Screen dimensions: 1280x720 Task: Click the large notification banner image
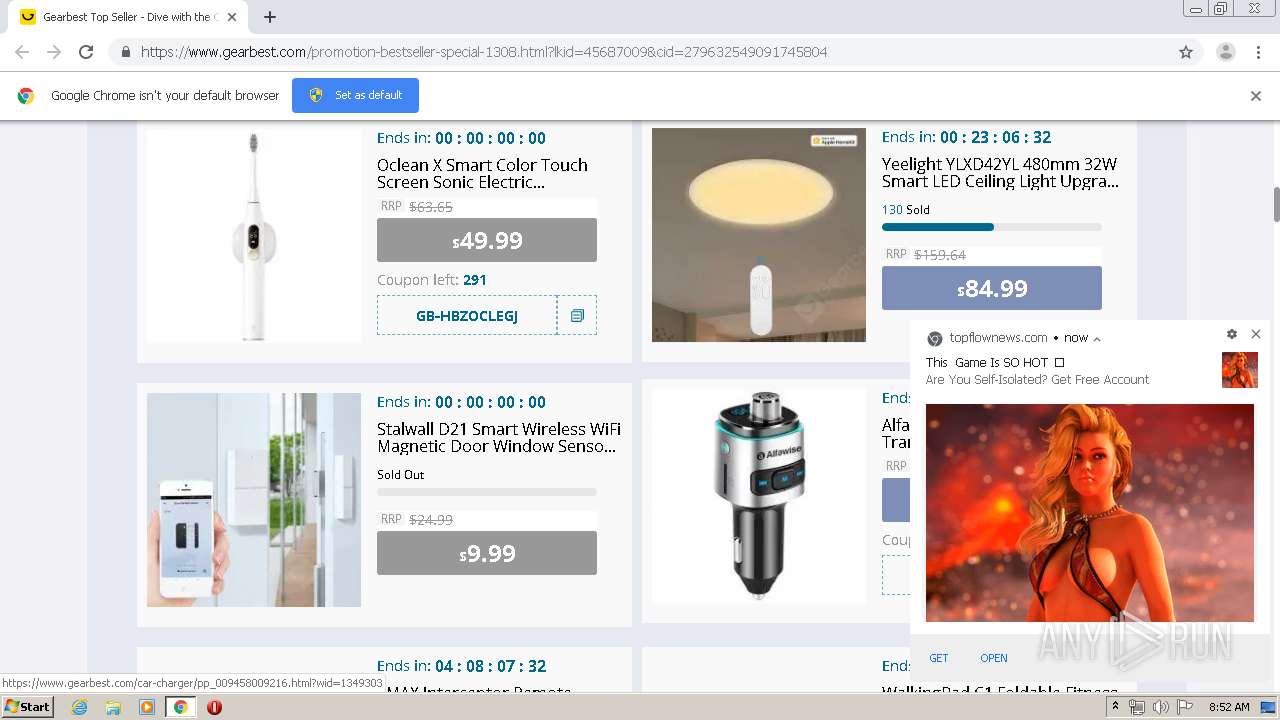coord(1090,513)
